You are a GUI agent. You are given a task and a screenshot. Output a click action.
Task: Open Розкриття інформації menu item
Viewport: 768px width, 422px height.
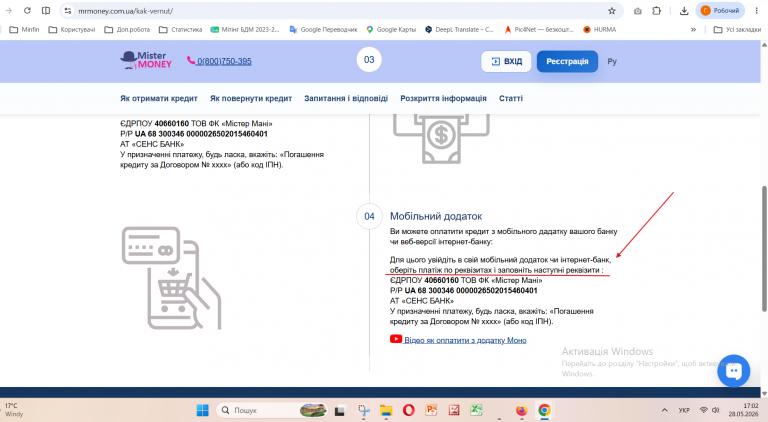[443, 98]
